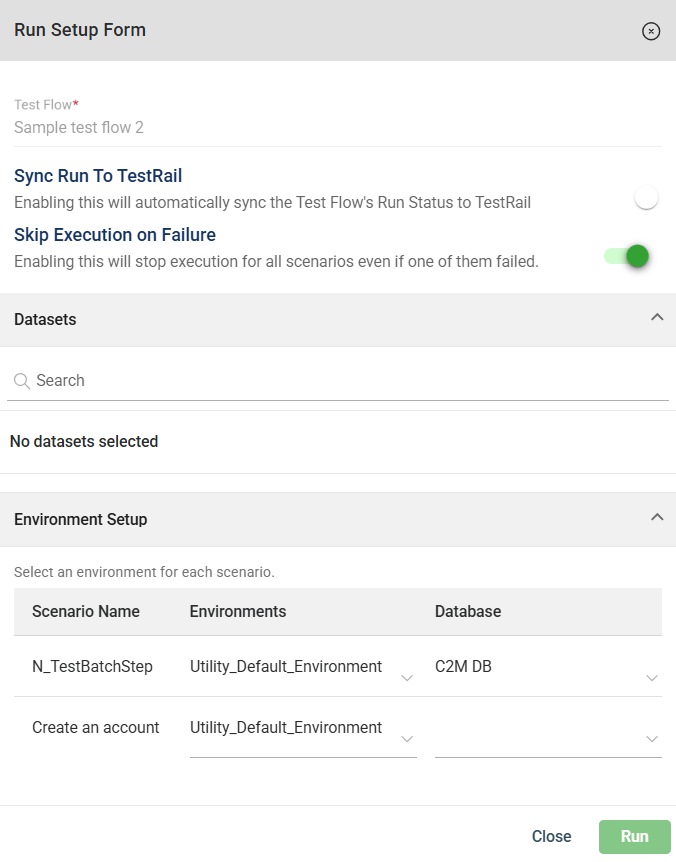Select the Create an account scenario name
Image resolution: width=676 pixels, height=862 pixels.
(x=95, y=728)
